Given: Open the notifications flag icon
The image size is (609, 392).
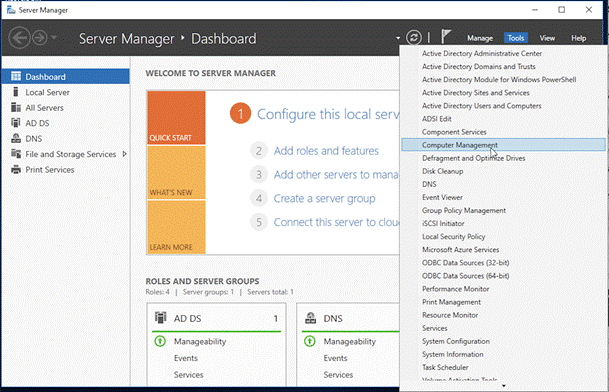Looking at the screenshot, I should click(446, 37).
